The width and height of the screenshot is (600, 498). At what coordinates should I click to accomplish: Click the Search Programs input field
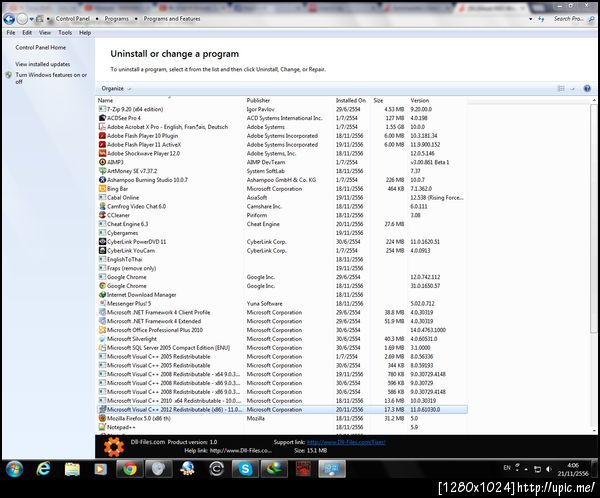tap(572, 19)
